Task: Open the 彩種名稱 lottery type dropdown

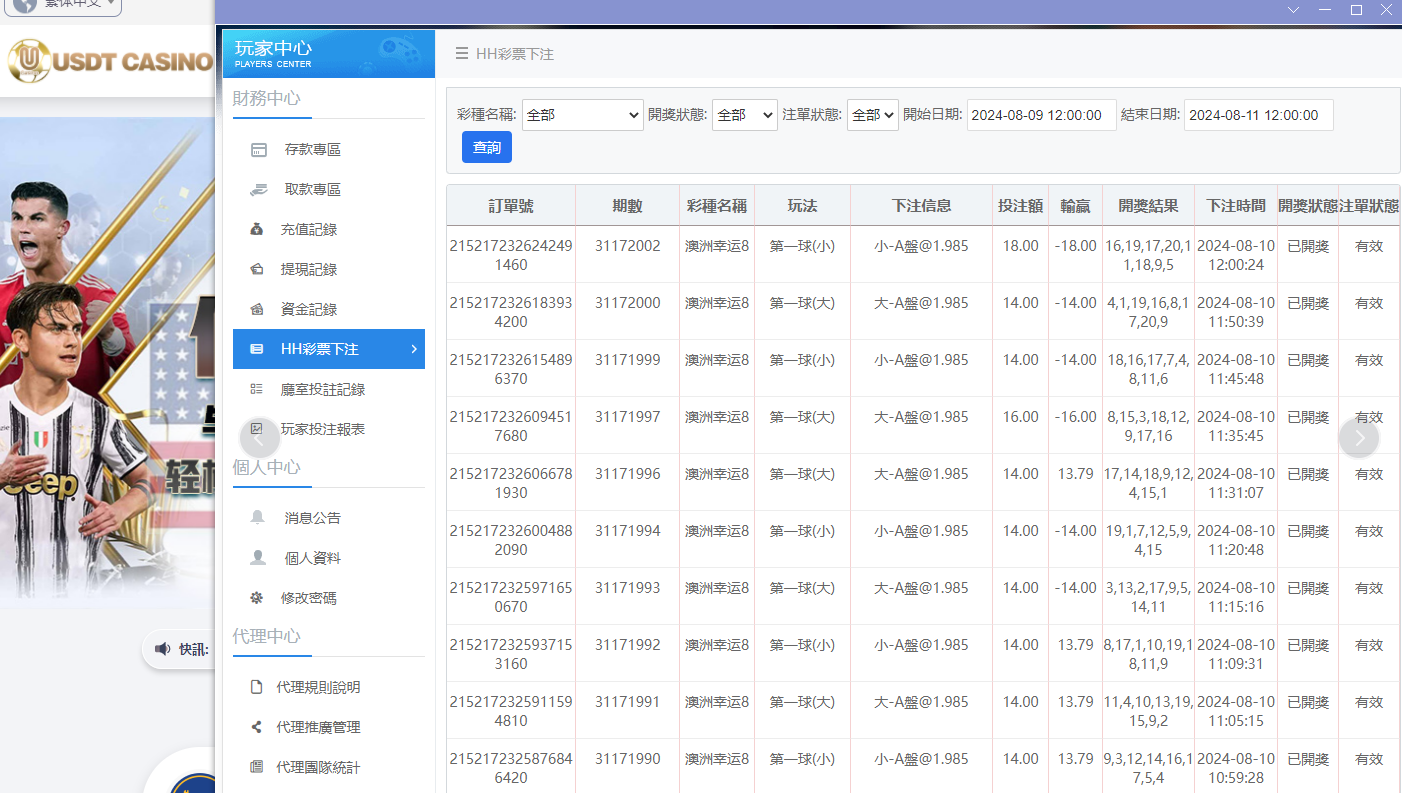Action: 582,115
